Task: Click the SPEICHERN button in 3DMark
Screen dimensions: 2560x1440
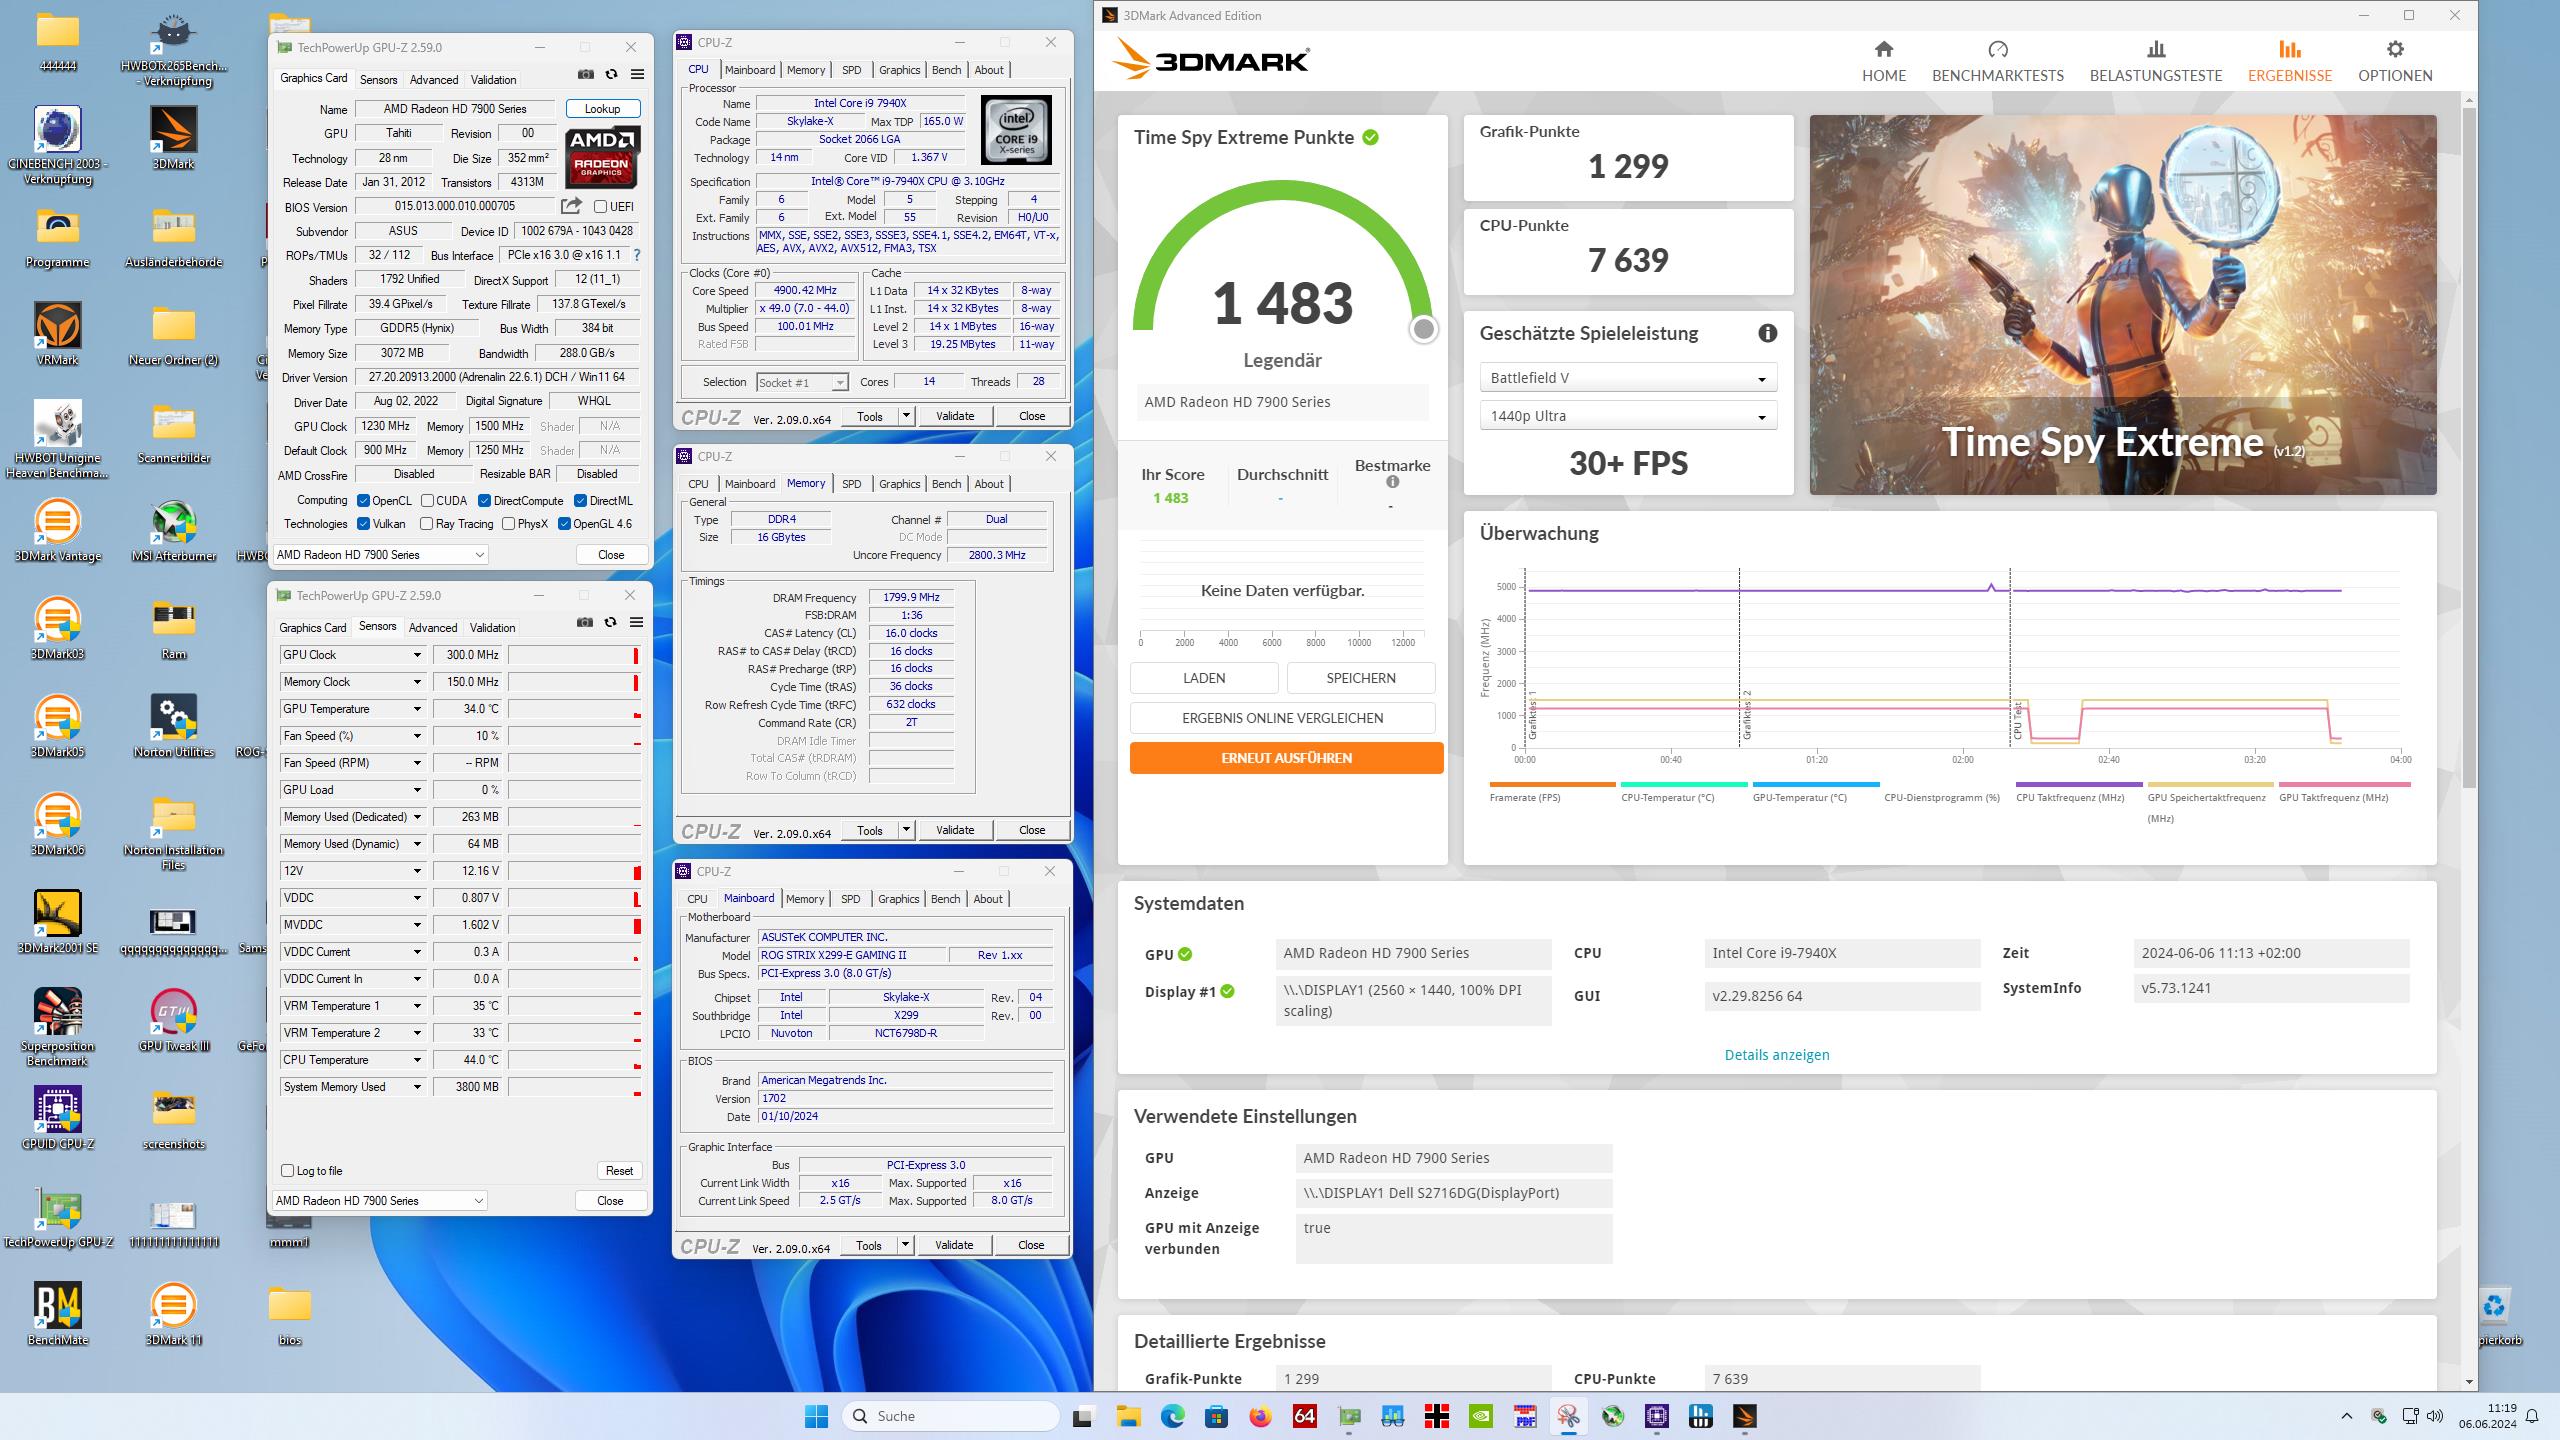Action: point(1361,678)
